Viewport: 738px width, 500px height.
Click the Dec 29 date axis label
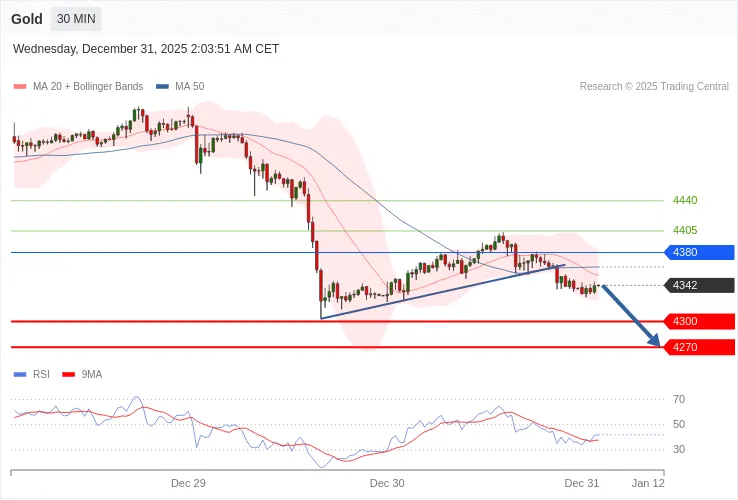coord(188,483)
